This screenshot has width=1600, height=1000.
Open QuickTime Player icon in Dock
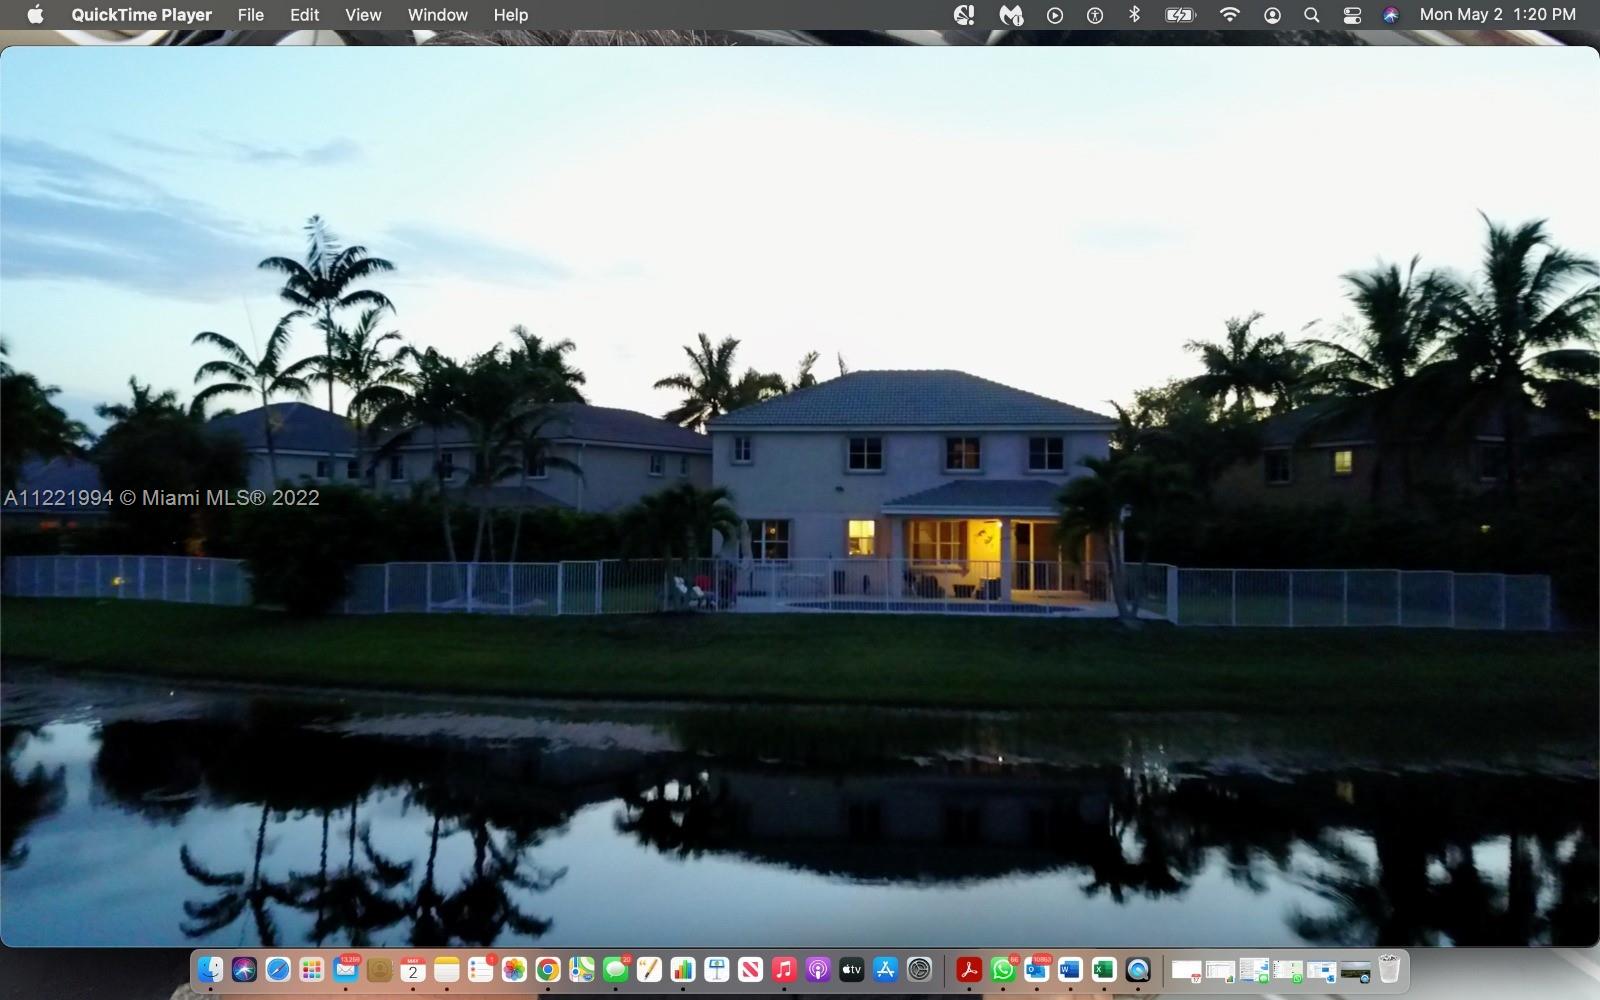pos(1137,970)
